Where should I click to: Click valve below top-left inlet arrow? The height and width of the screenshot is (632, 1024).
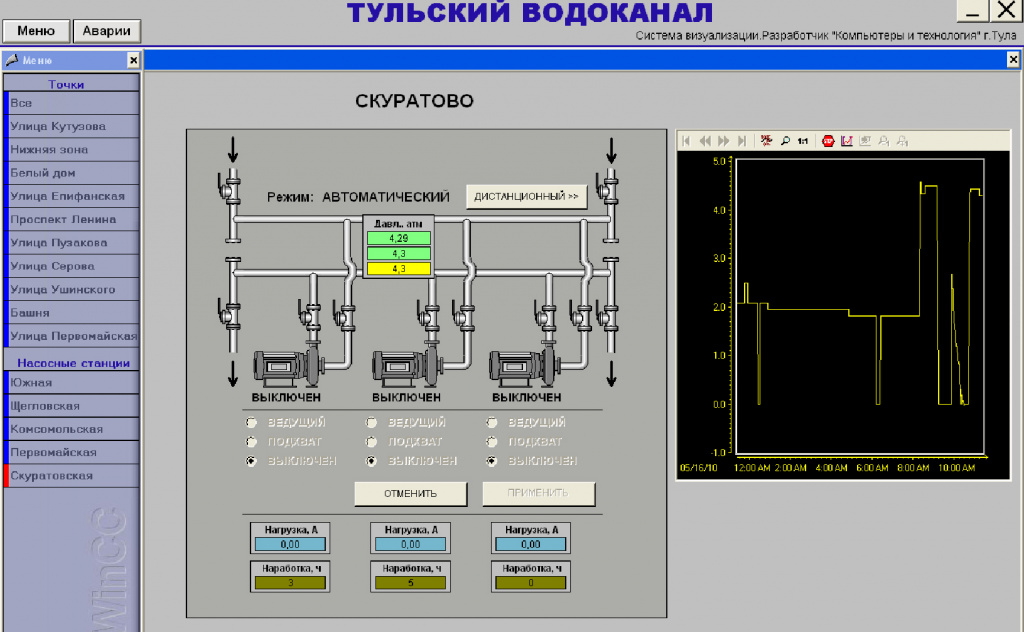click(230, 190)
